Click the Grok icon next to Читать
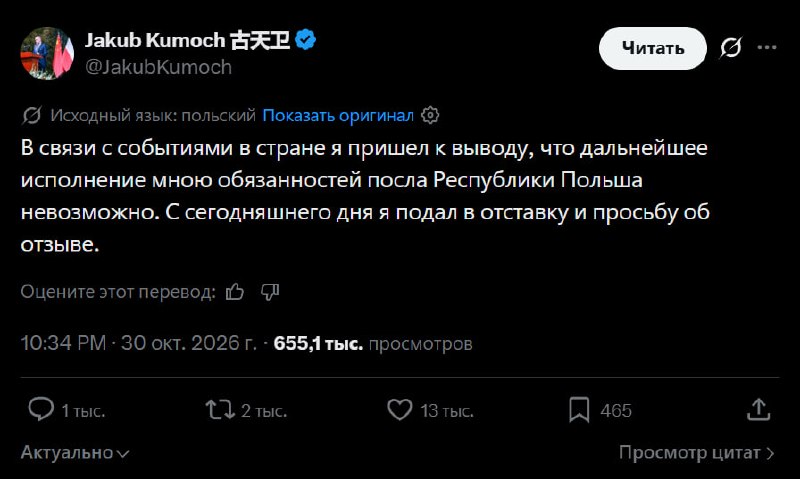This screenshot has height=479, width=800. click(731, 48)
